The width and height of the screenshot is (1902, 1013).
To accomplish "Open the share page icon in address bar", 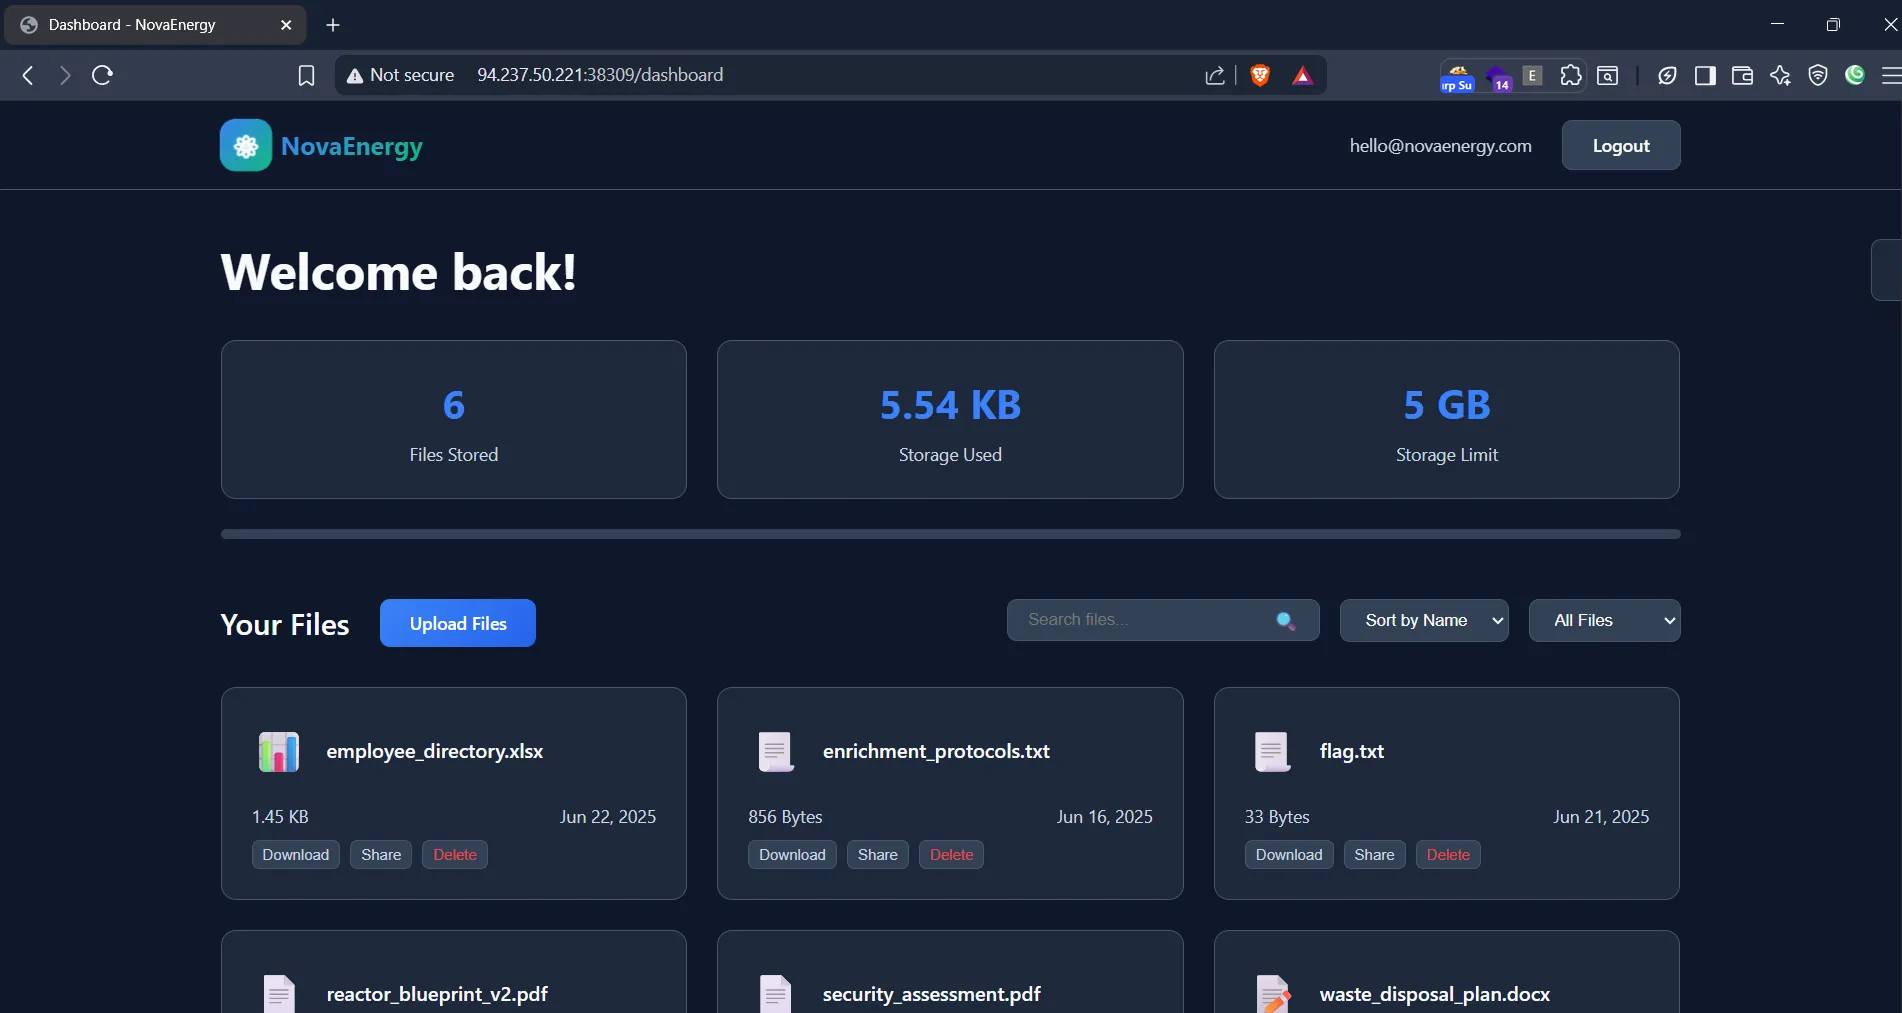I will click(1215, 76).
